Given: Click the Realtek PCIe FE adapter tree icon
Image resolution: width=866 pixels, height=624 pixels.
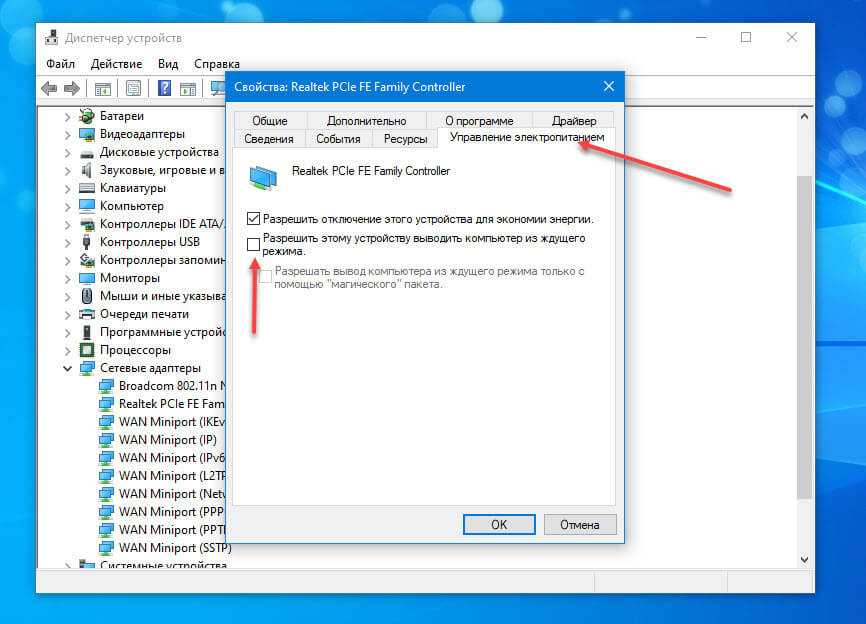Looking at the screenshot, I should point(106,403).
